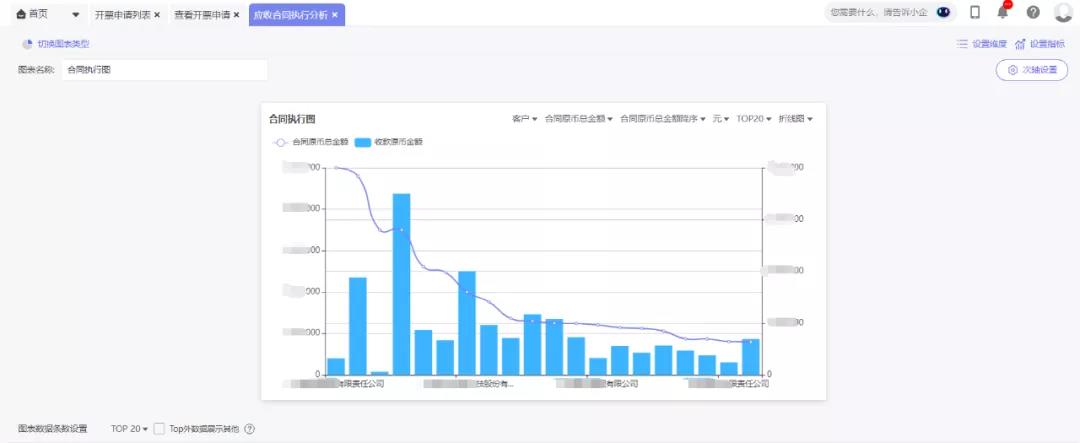The height and width of the screenshot is (443, 1080).
Task: Close the 查看开票申请 tab
Action: (x=236, y=15)
